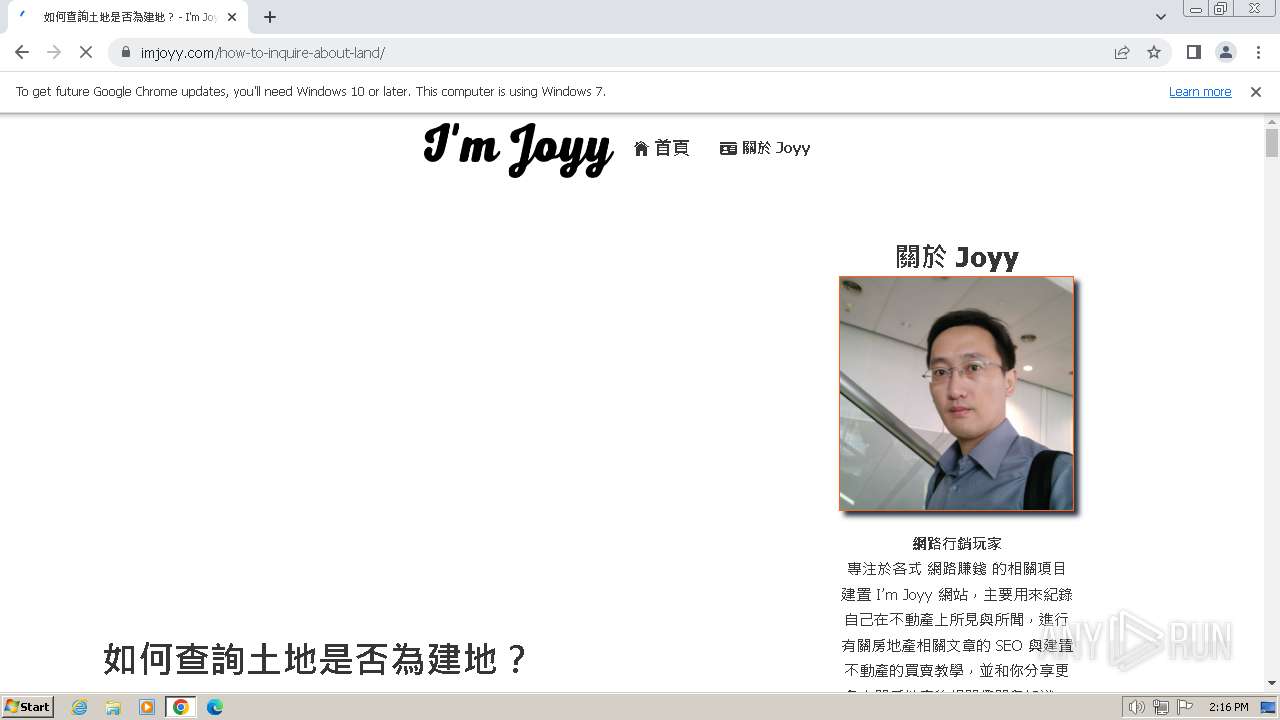
Task: Open the Chrome profile avatar
Action: [1225, 52]
